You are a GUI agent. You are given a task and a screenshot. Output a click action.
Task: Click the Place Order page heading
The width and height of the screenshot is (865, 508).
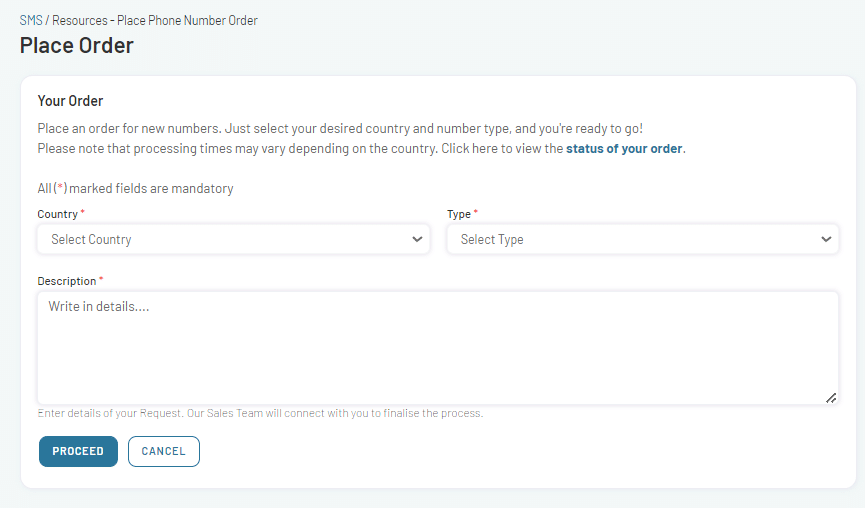point(77,45)
